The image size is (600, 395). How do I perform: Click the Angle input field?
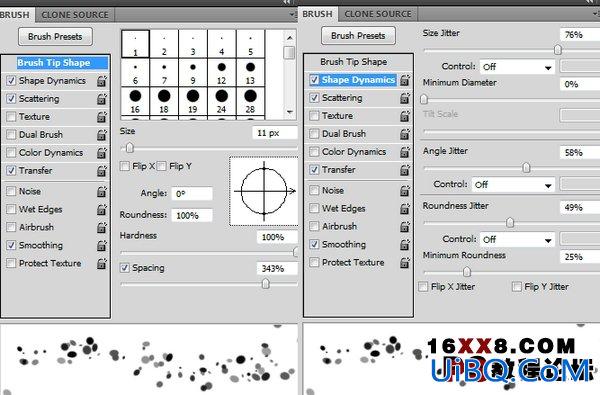pyautogui.click(x=192, y=194)
